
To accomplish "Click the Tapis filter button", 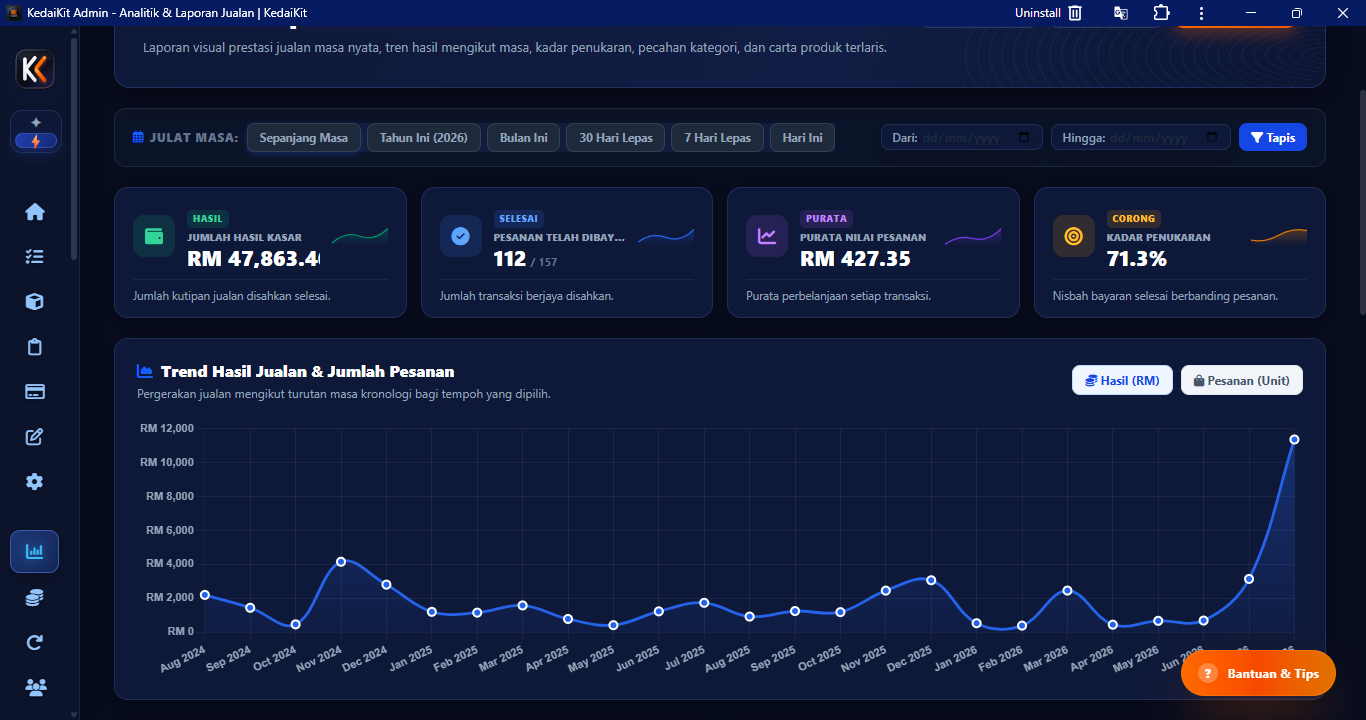I will (1273, 138).
